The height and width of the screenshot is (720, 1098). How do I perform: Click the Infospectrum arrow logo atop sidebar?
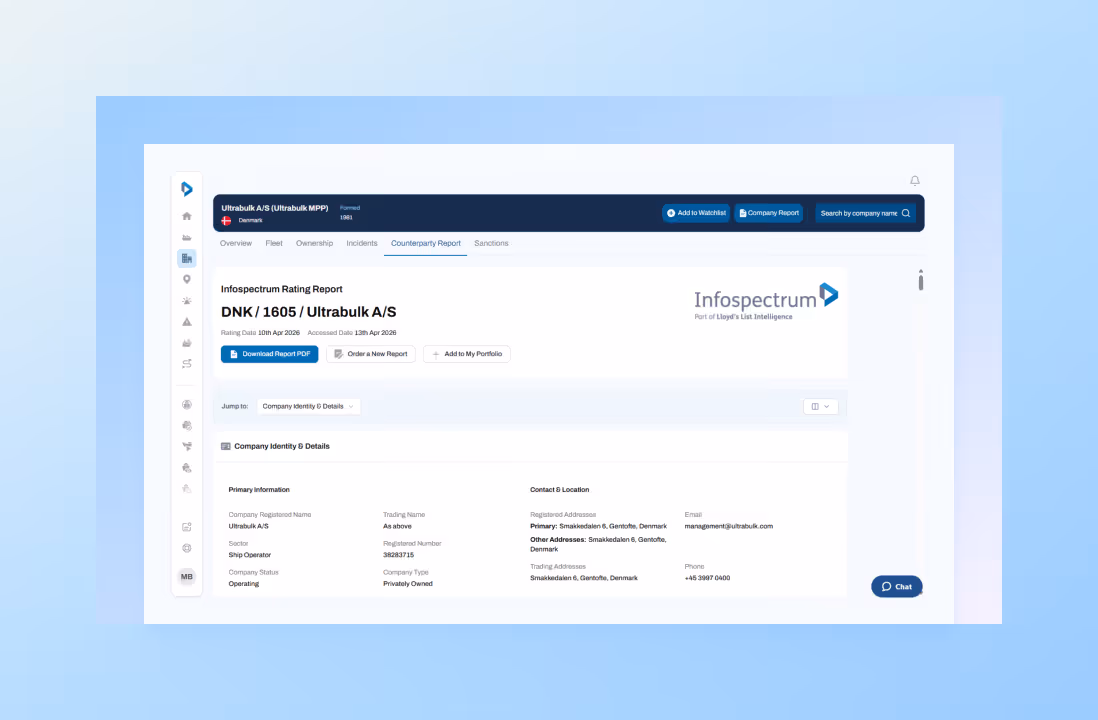coord(186,189)
